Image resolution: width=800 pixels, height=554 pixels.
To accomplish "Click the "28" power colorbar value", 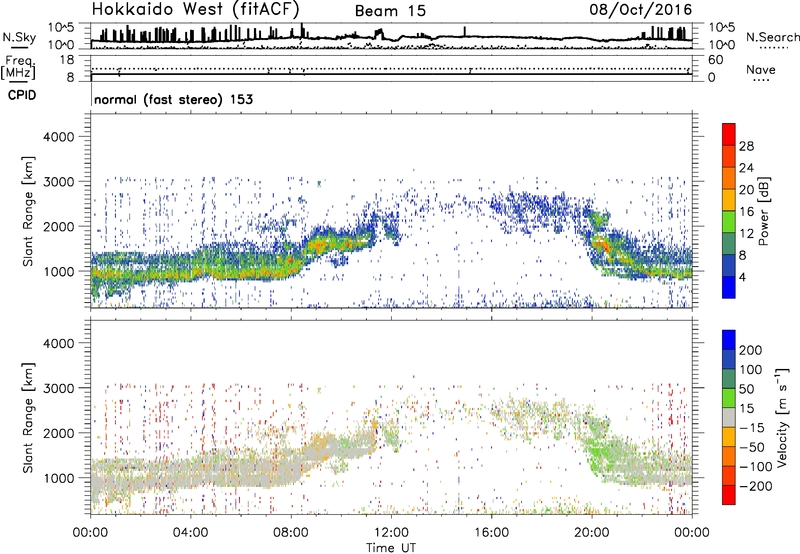I will click(746, 146).
